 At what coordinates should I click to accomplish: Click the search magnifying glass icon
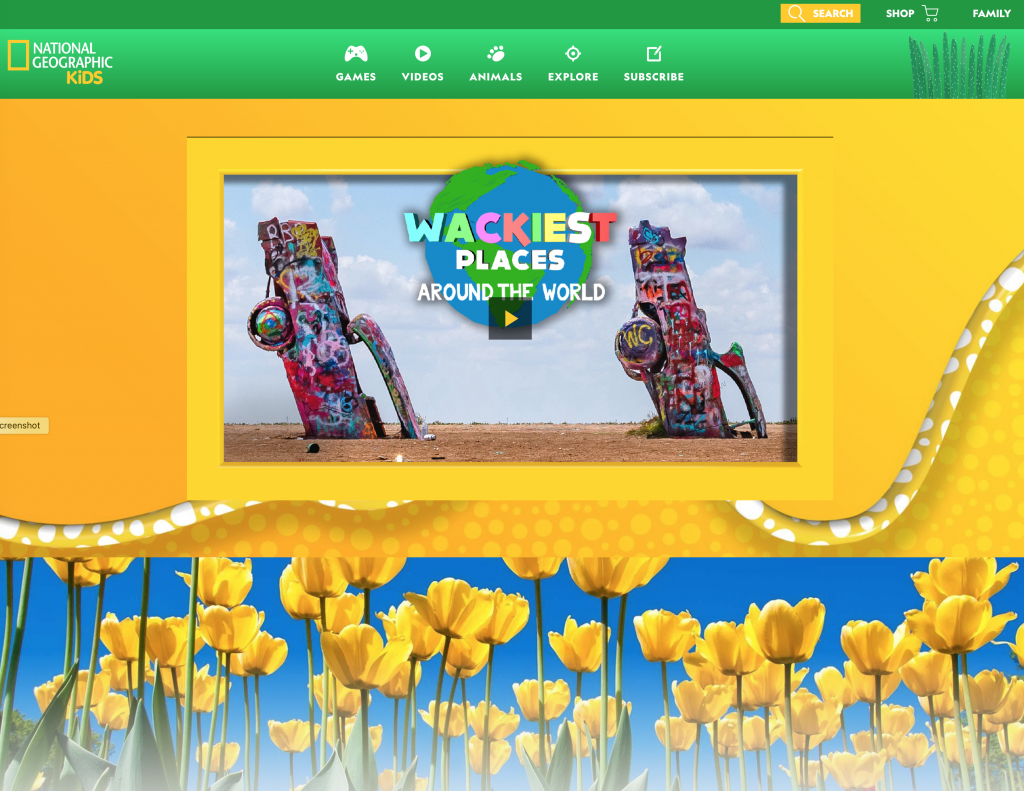pos(796,13)
